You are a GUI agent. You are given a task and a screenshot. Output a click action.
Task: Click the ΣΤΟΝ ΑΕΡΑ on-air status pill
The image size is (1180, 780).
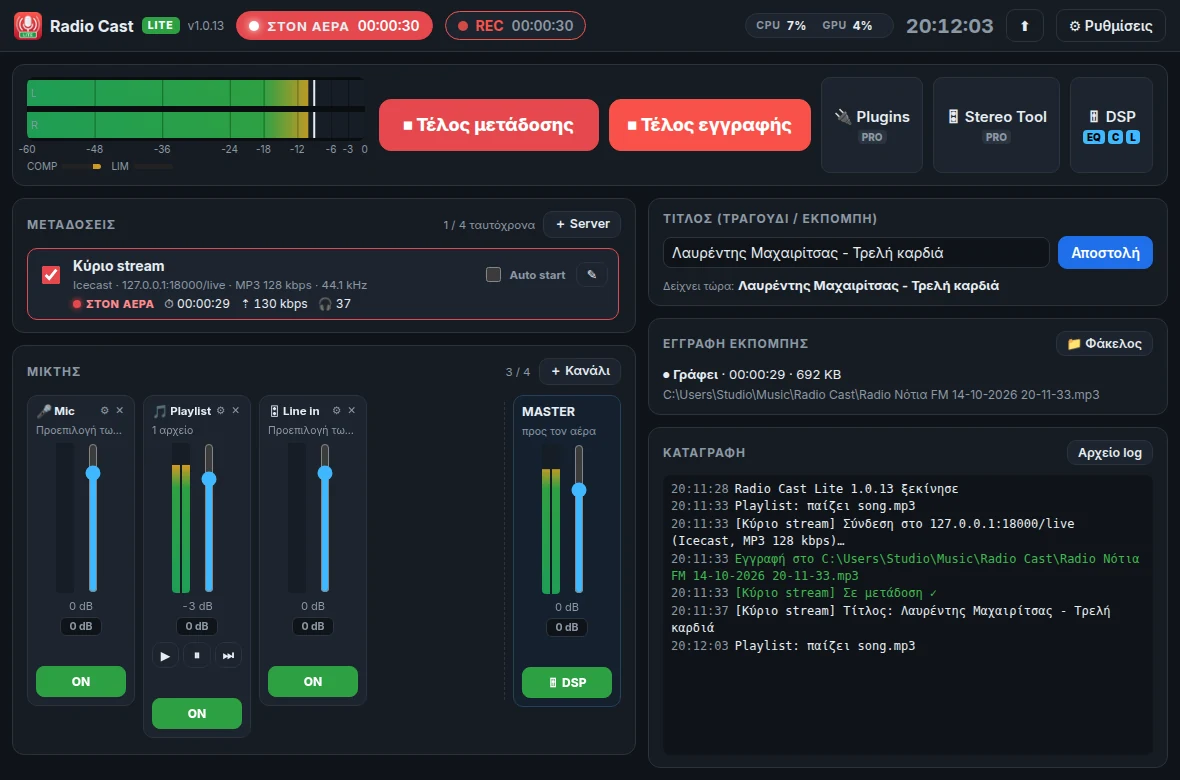pyautogui.click(x=334, y=26)
